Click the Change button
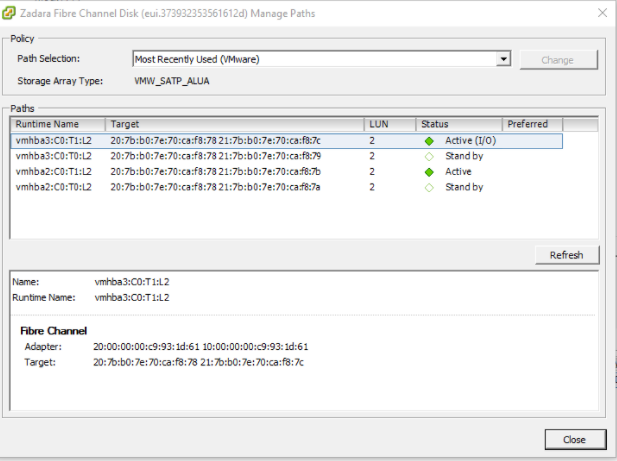Viewport: 617px width, 461px height. 558,60
